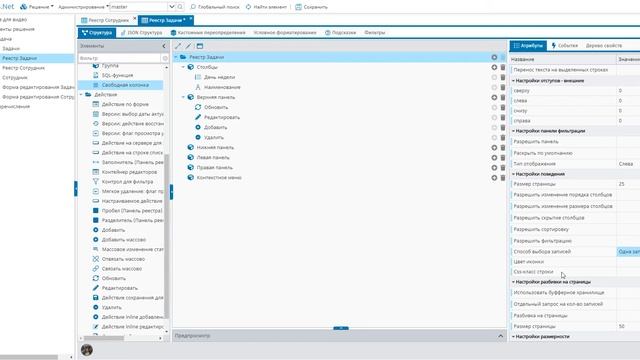Open Кастомные переопределения tab

(208, 33)
